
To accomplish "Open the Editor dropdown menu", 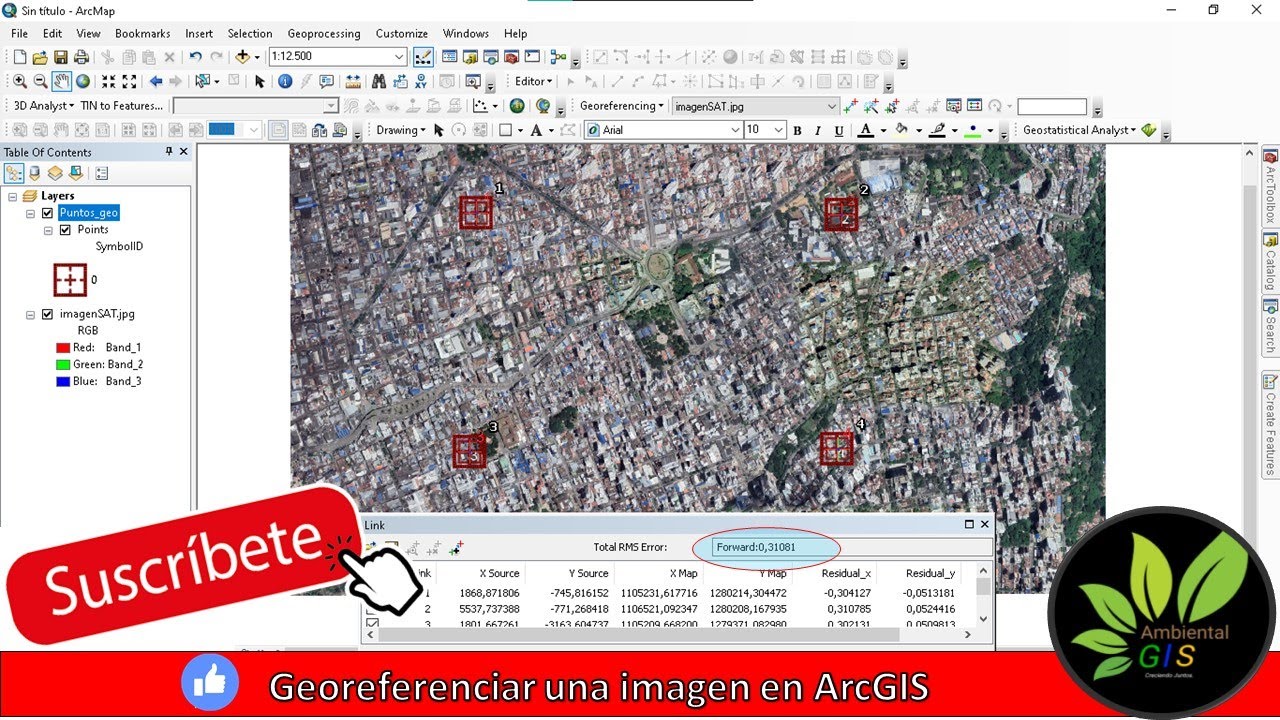I will (534, 81).
